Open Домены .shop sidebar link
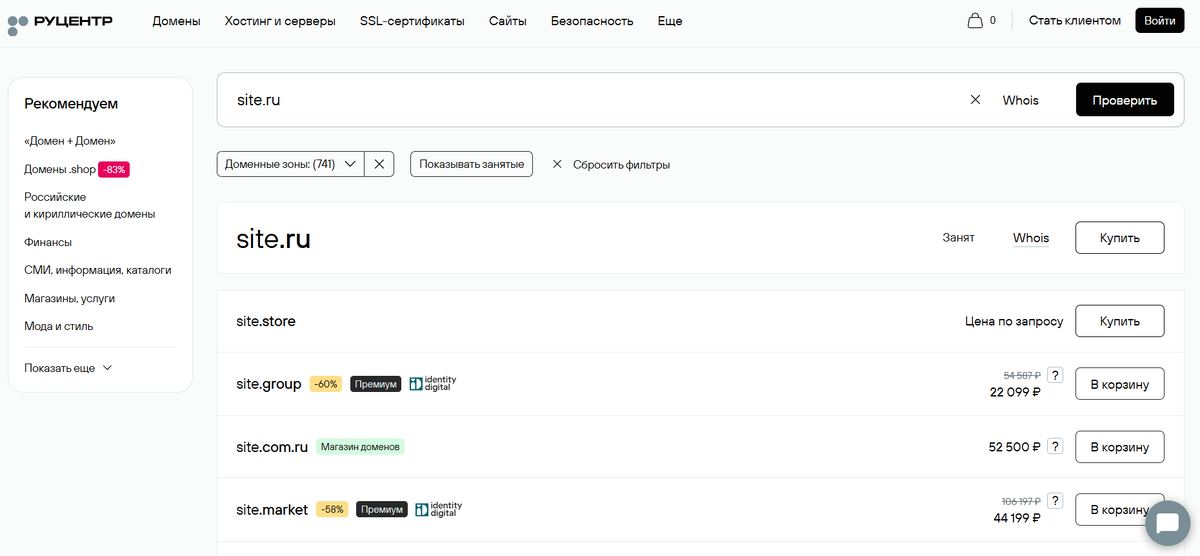 pyautogui.click(x=60, y=169)
